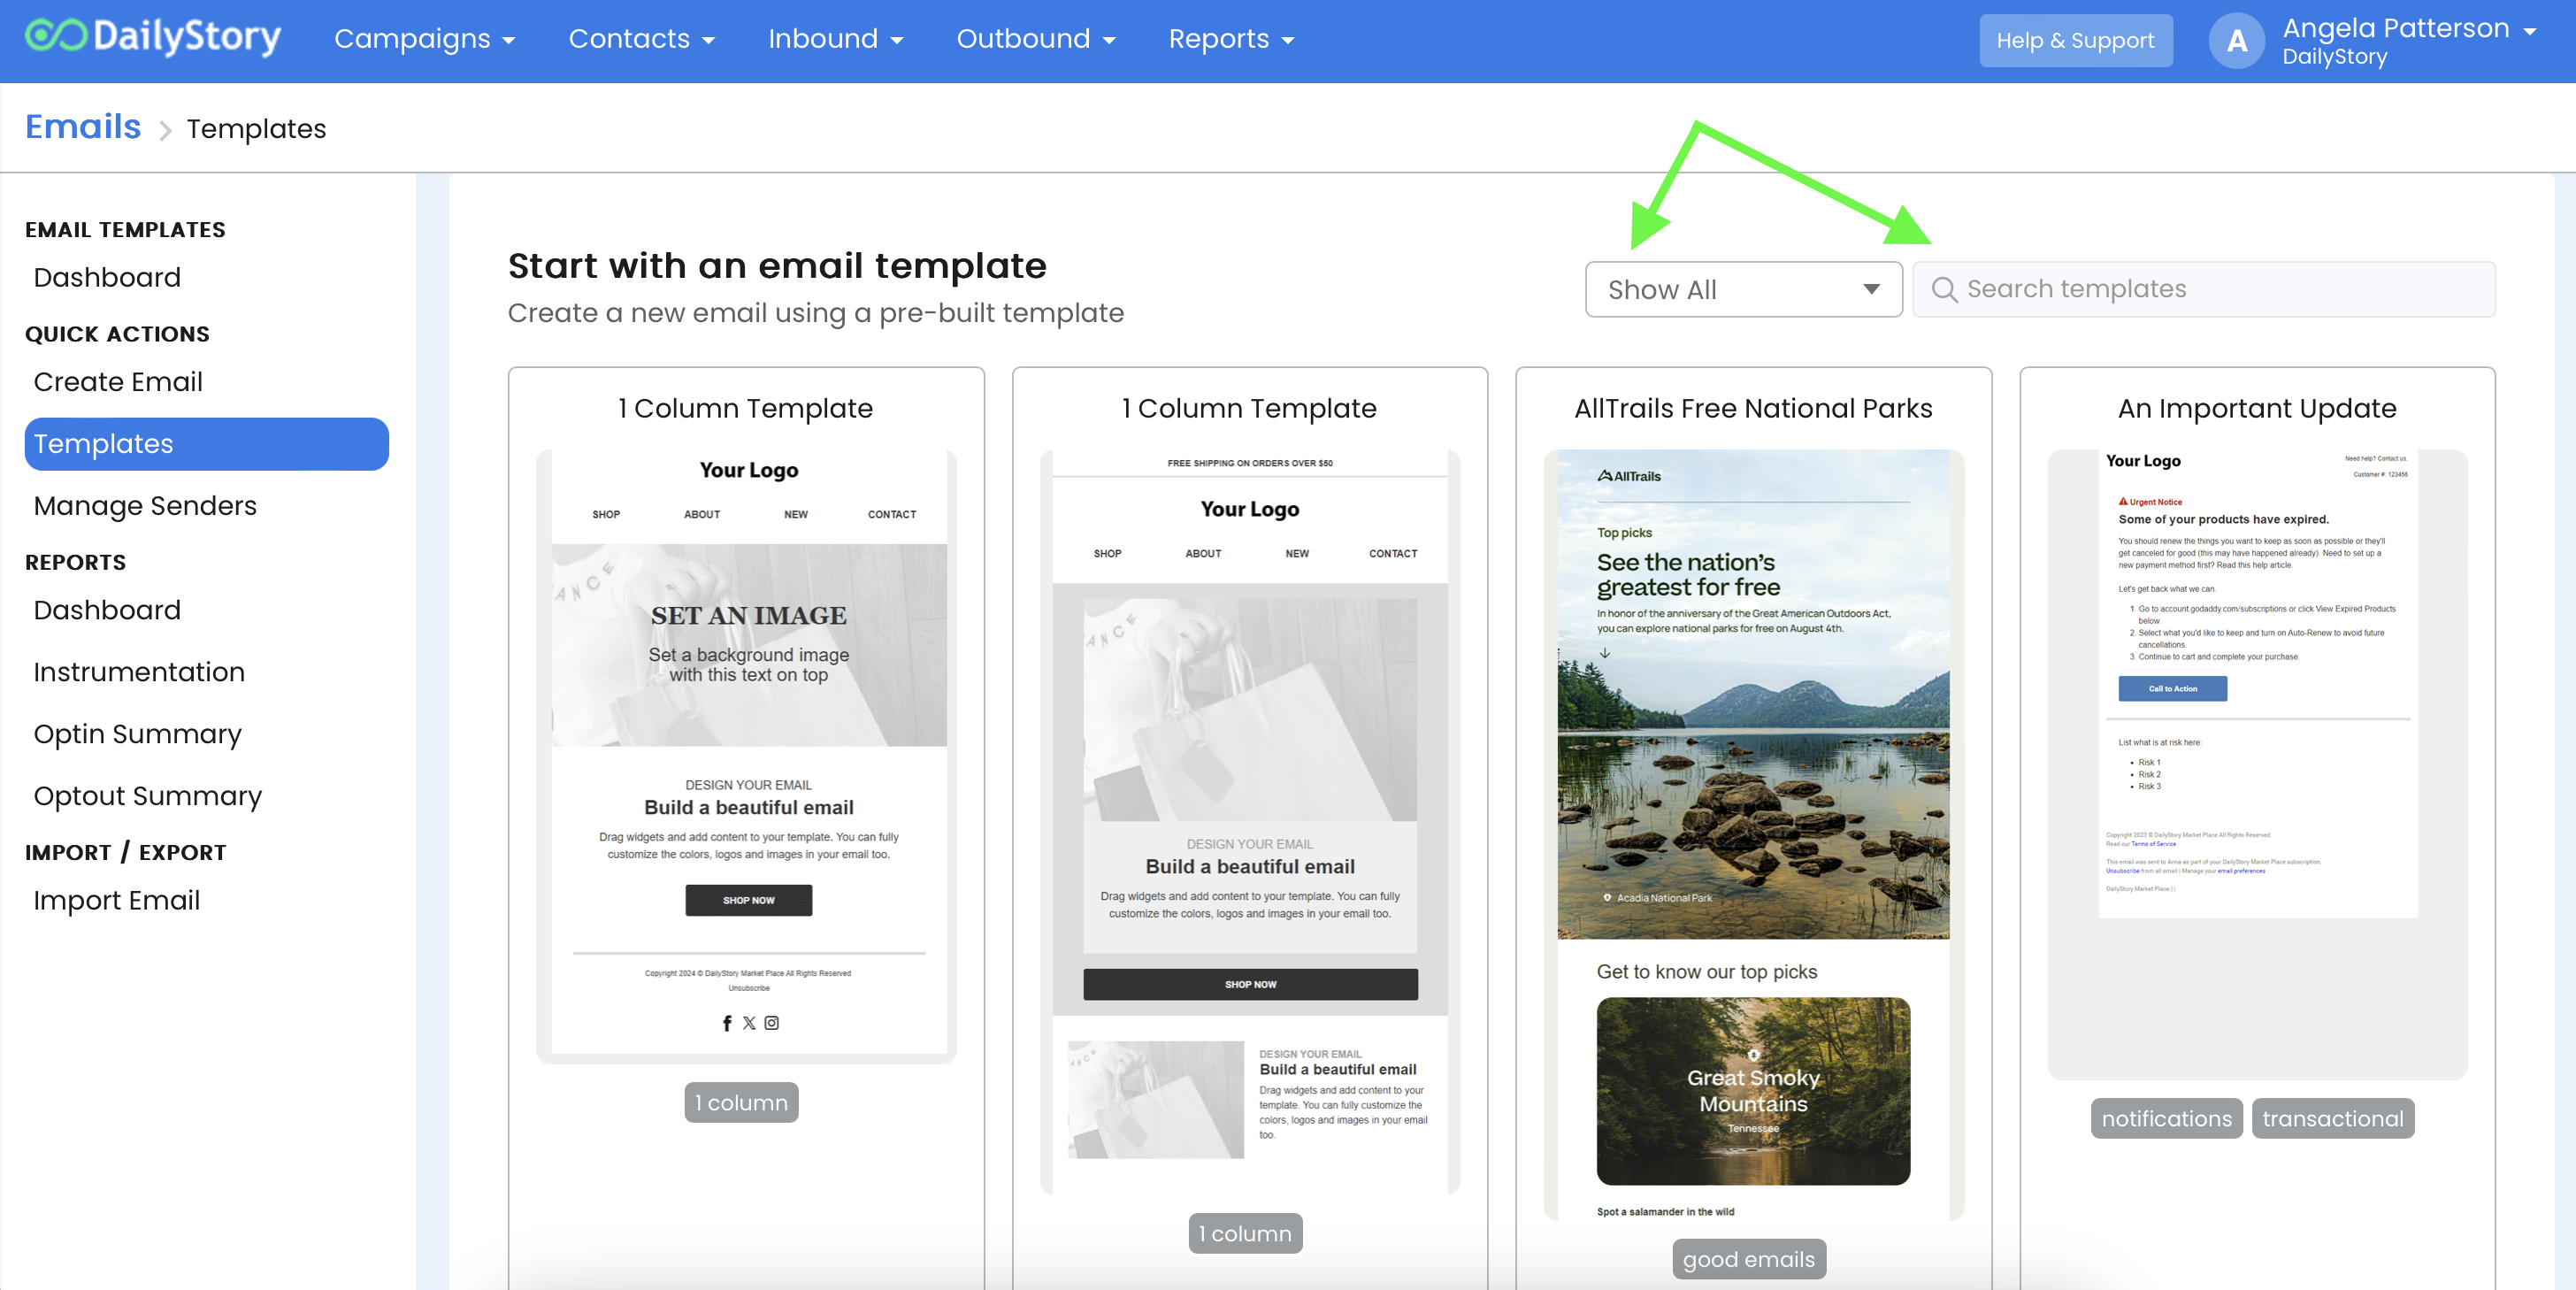The width and height of the screenshot is (2576, 1290).
Task: Open the Show All filter dropdown
Action: [1743, 290]
